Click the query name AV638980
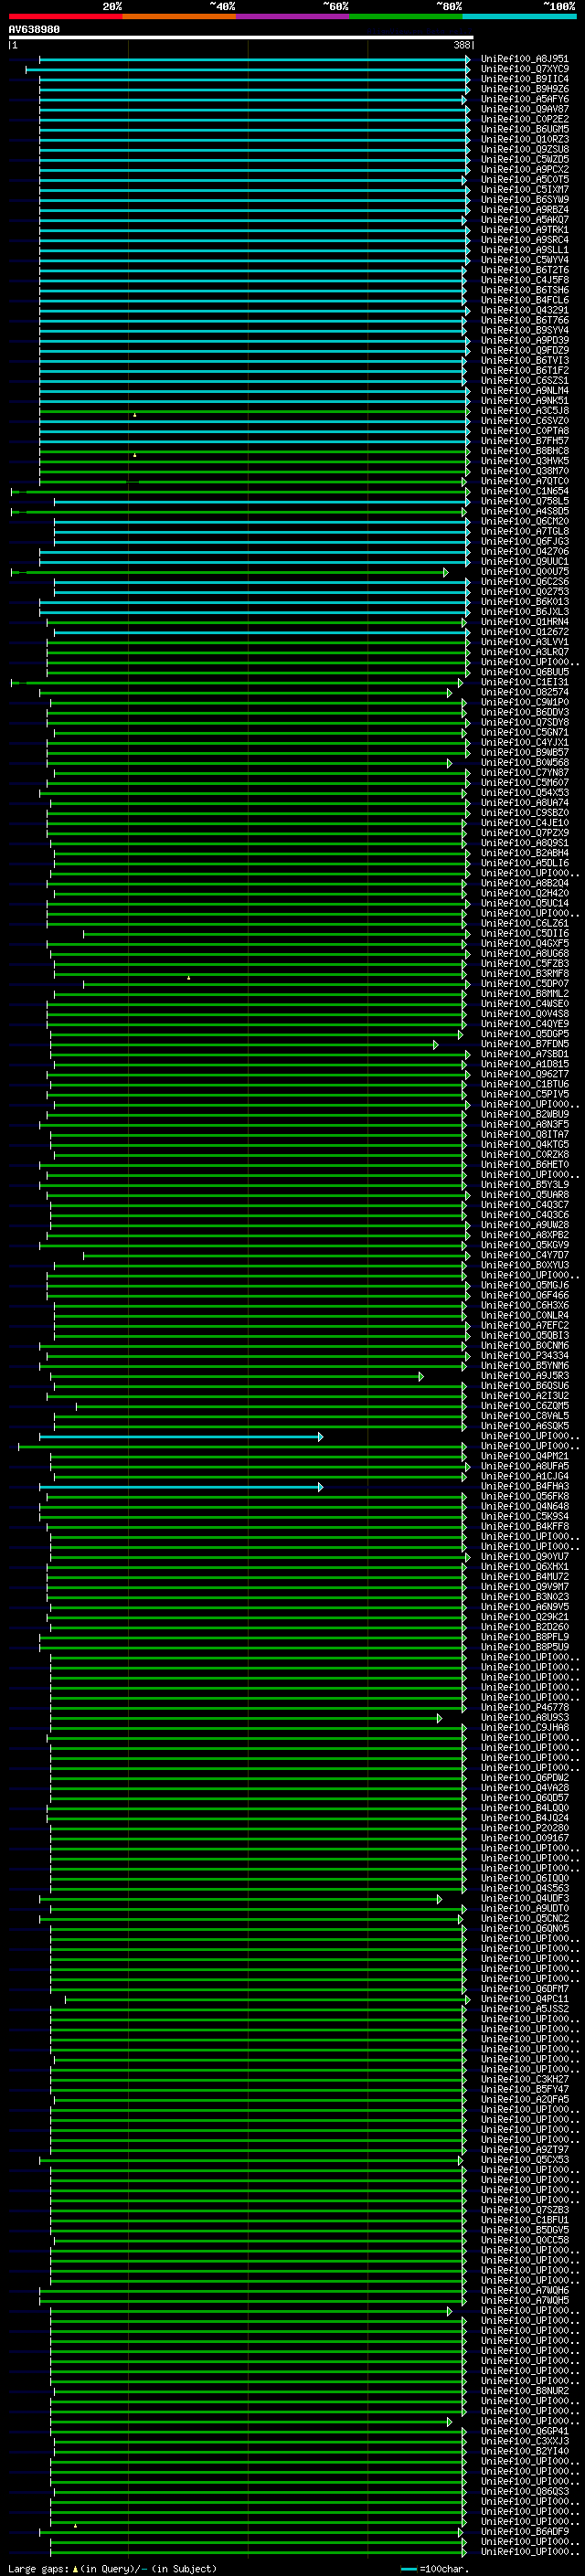The height and width of the screenshot is (2576, 585). pyautogui.click(x=34, y=30)
